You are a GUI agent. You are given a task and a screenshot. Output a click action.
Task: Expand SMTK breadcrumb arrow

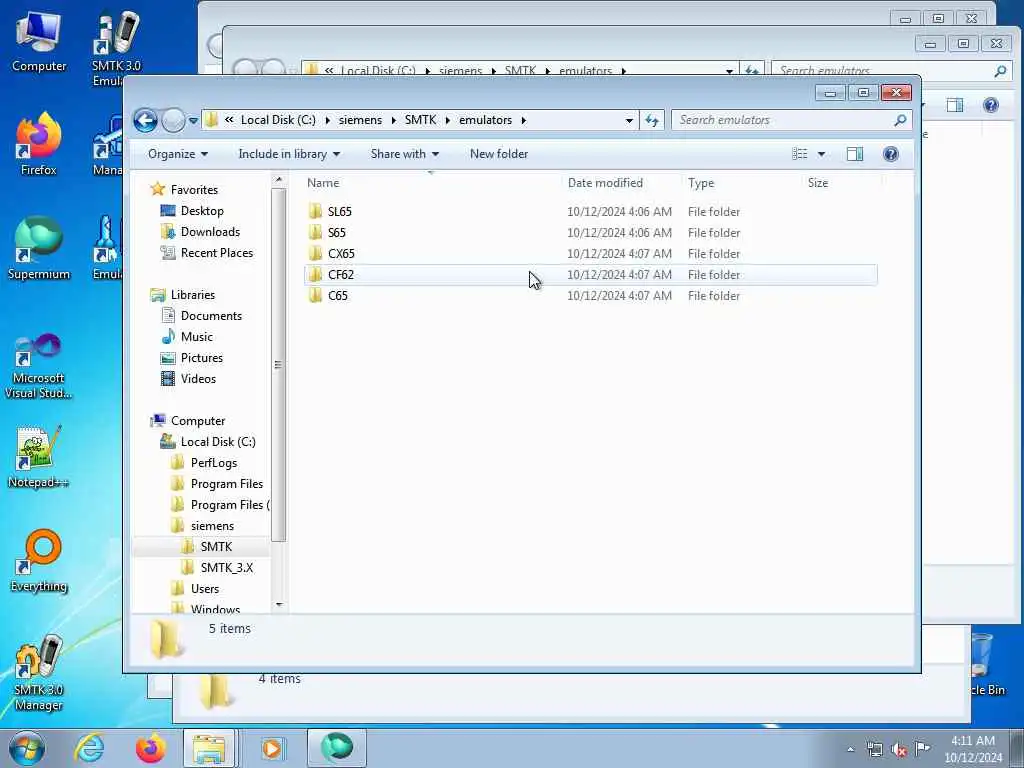click(x=448, y=120)
